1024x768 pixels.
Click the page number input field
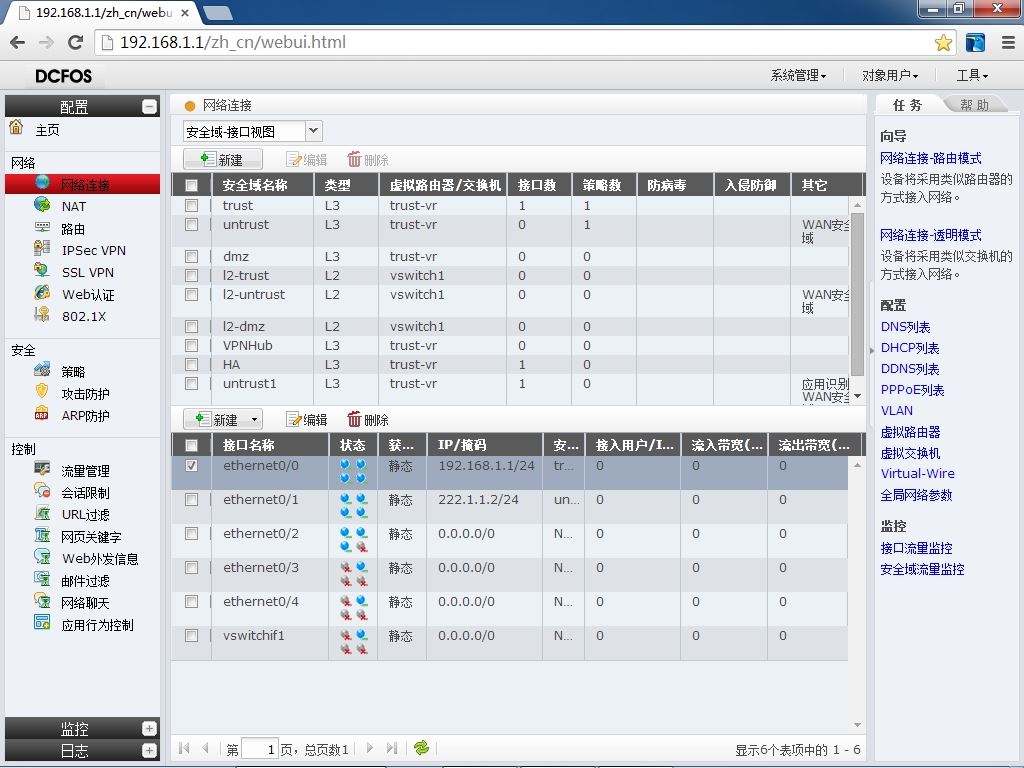click(x=259, y=749)
